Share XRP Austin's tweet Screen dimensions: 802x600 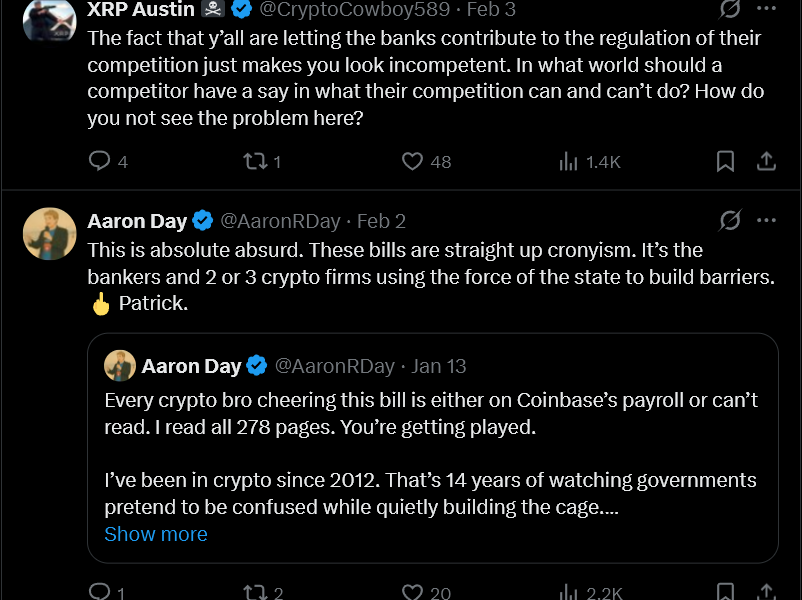pos(766,161)
